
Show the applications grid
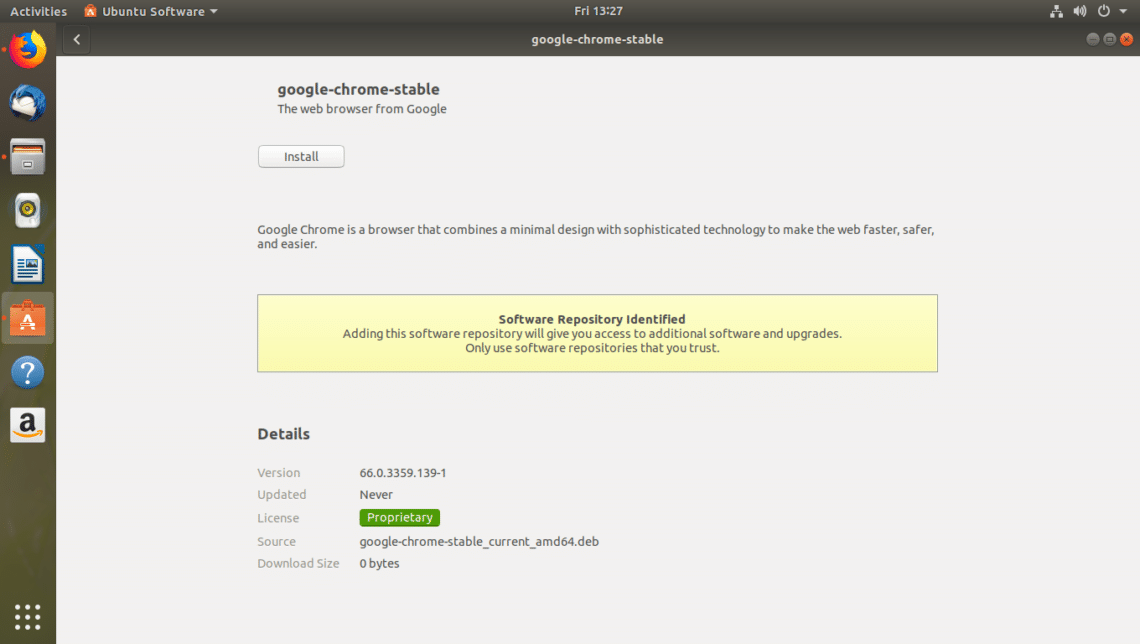pos(28,616)
